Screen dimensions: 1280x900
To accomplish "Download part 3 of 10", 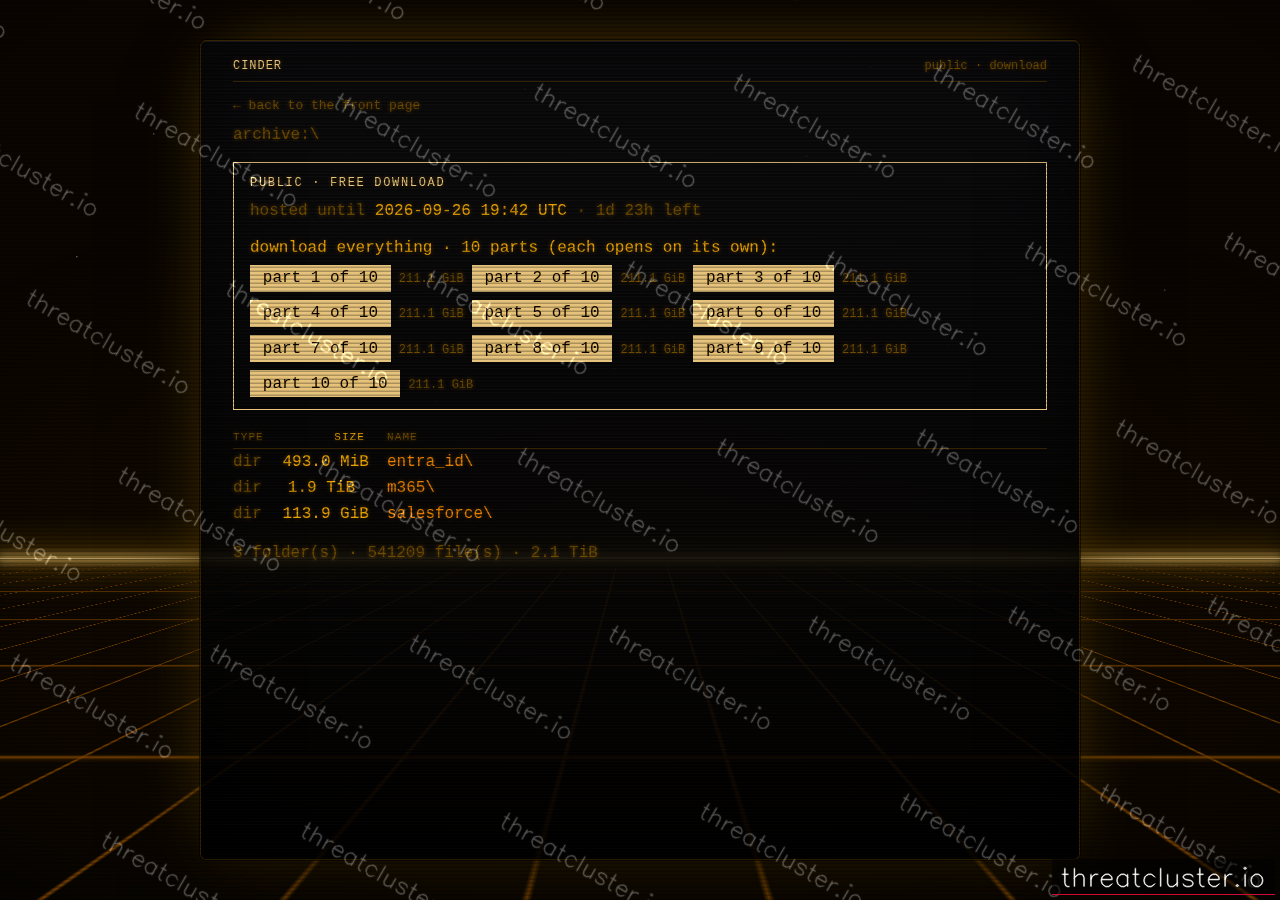I will [x=763, y=278].
